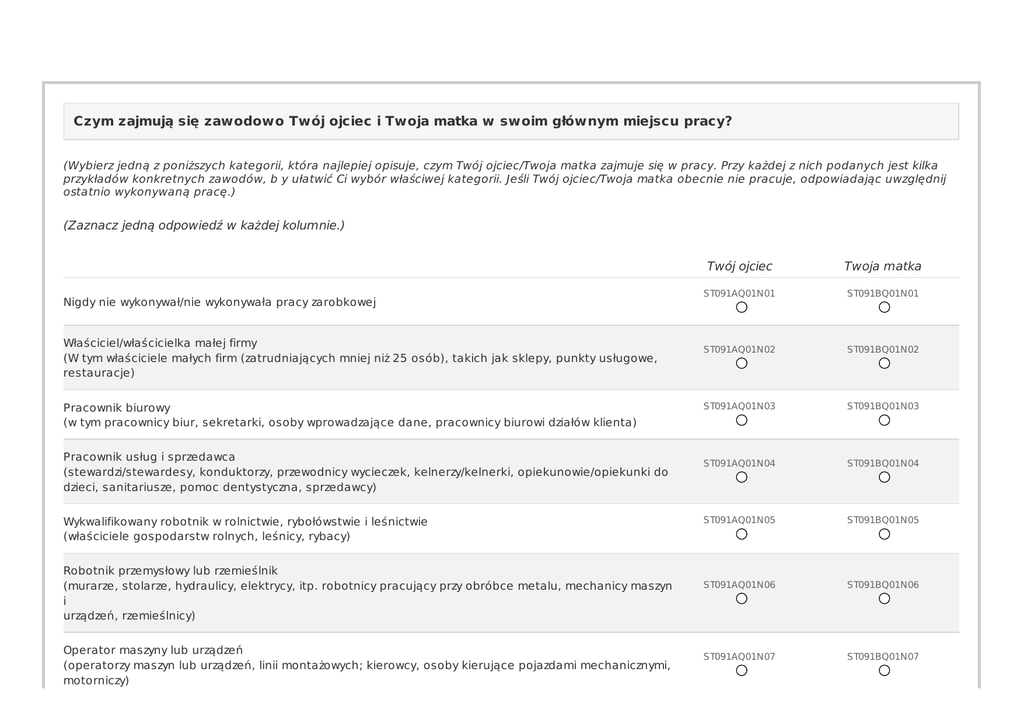Click the 'Twój ojciec' column header
This screenshot has height=724, width=1024.
739,266
